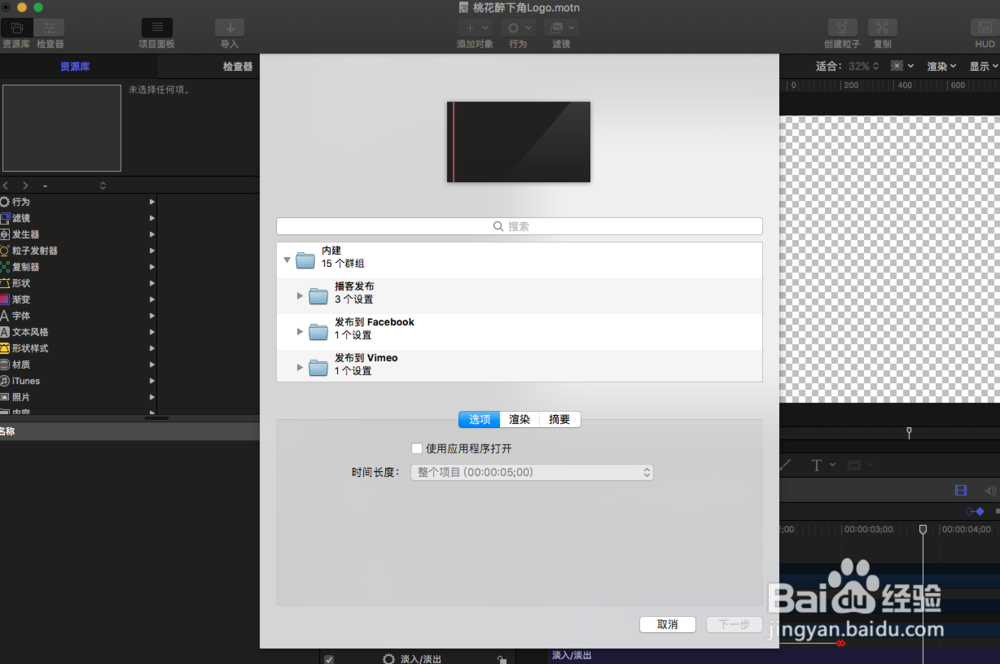Select the 文本风格 library category
The width and height of the screenshot is (1000, 664).
78,332
